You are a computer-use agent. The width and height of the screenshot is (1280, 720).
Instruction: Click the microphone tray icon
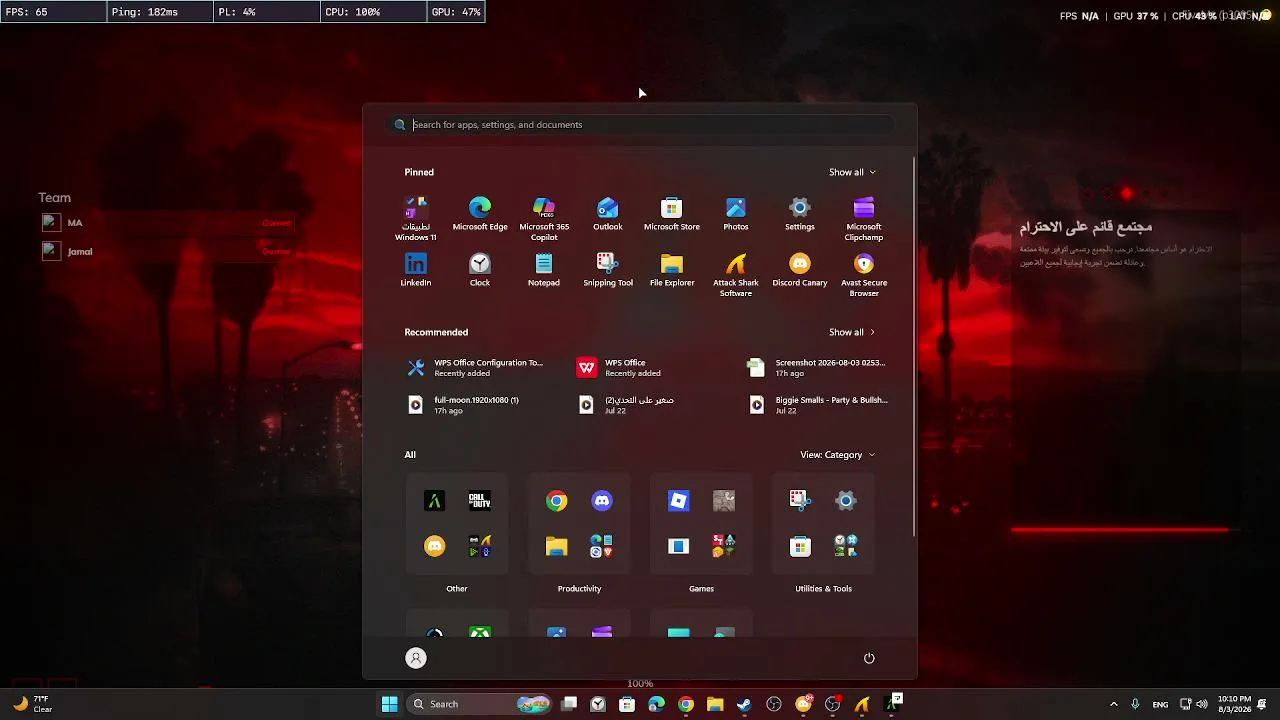click(x=1135, y=704)
